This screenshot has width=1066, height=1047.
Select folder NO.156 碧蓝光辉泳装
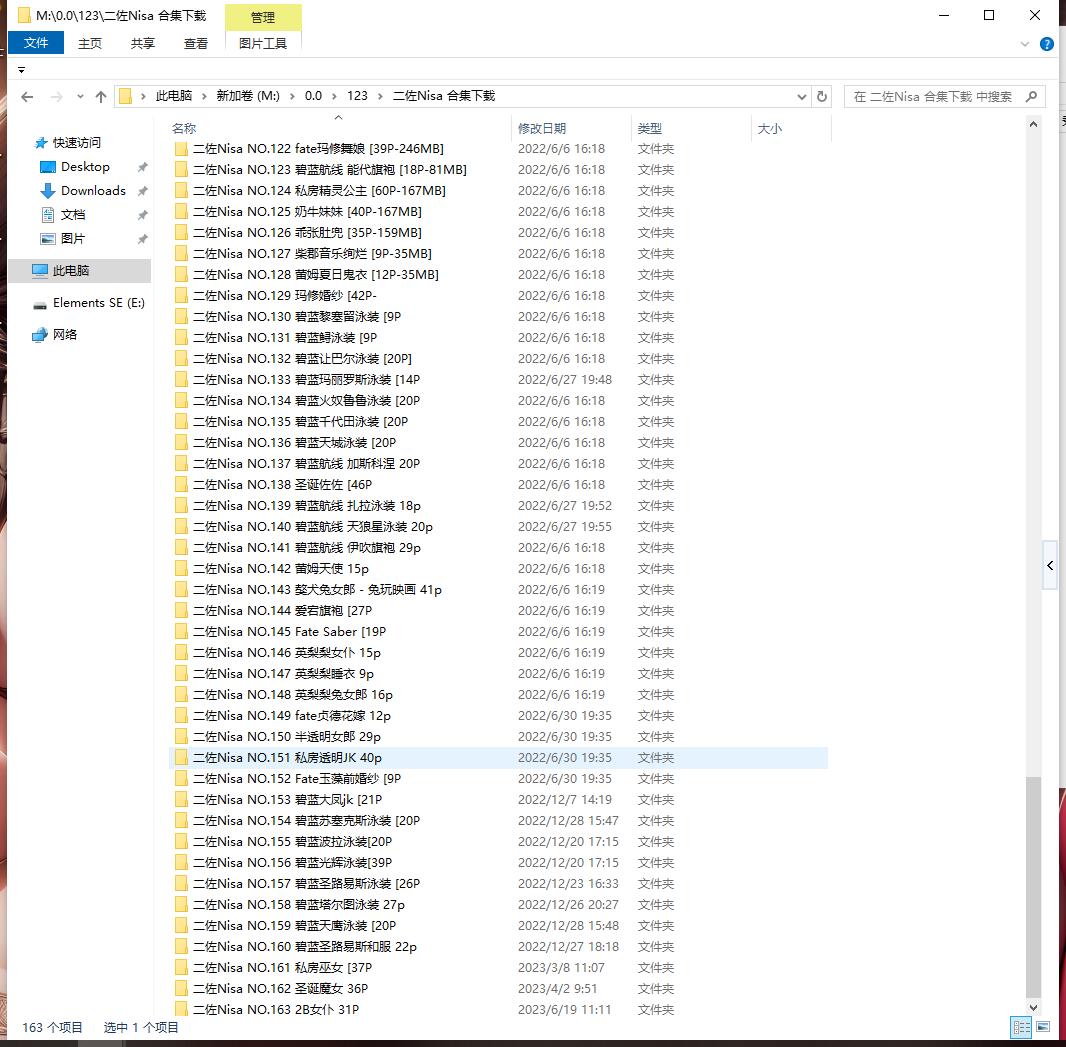coord(498,863)
